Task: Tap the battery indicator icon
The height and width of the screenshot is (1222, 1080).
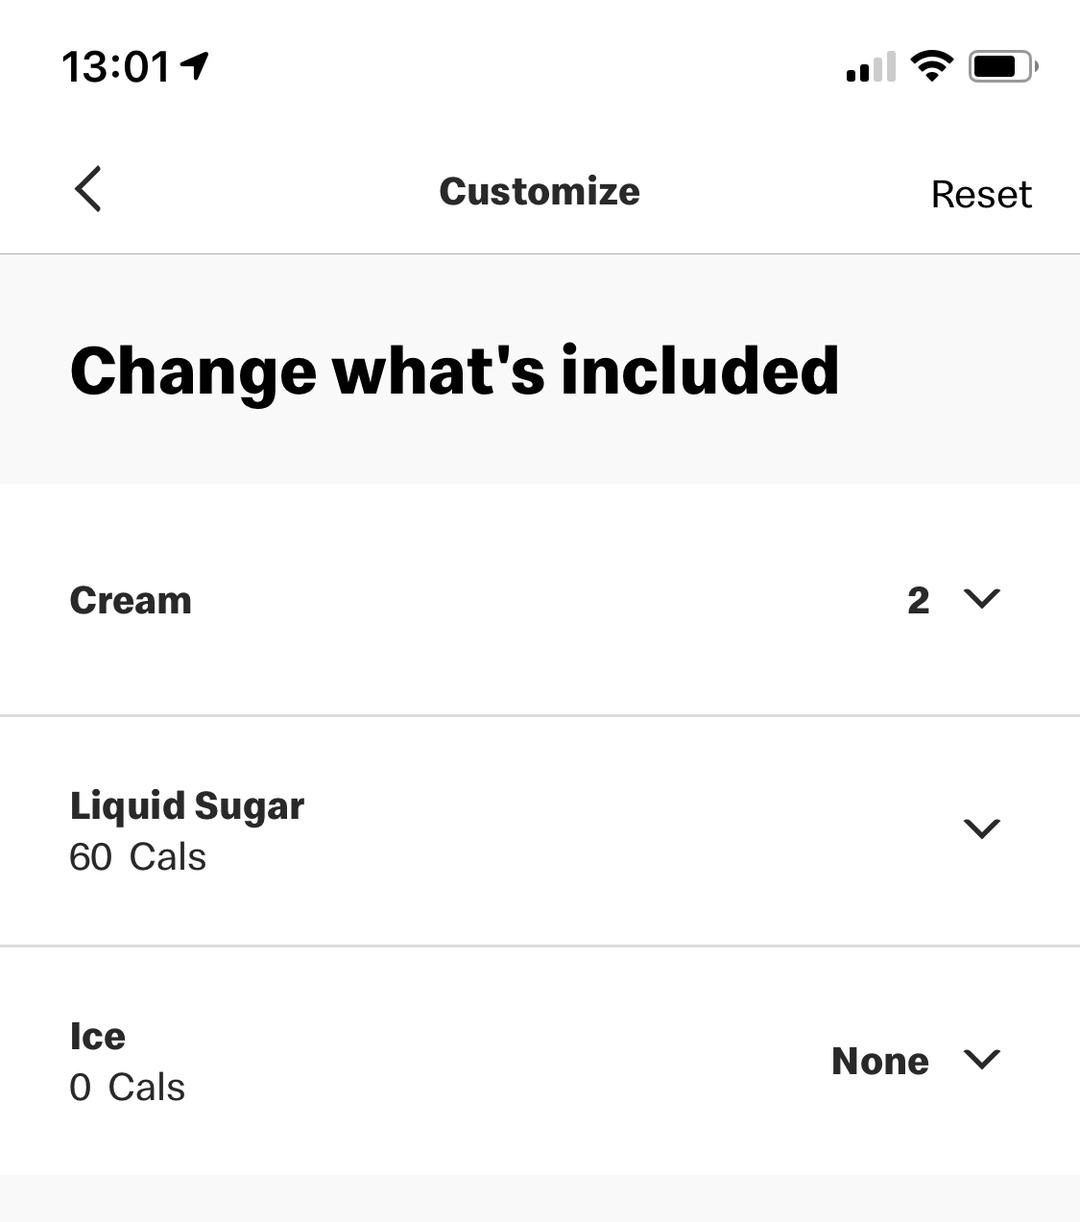Action: (x=1002, y=67)
